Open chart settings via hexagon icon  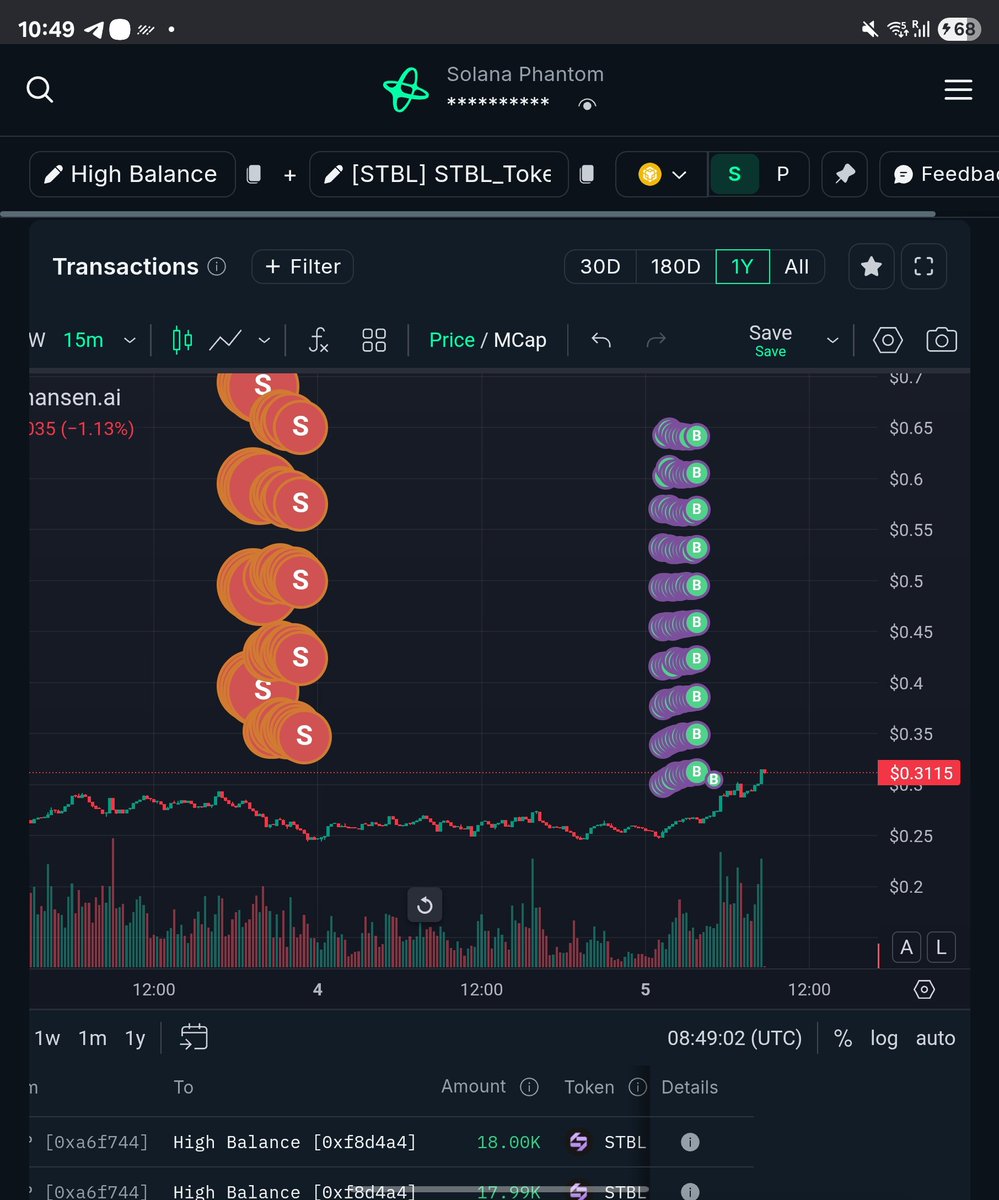point(886,340)
